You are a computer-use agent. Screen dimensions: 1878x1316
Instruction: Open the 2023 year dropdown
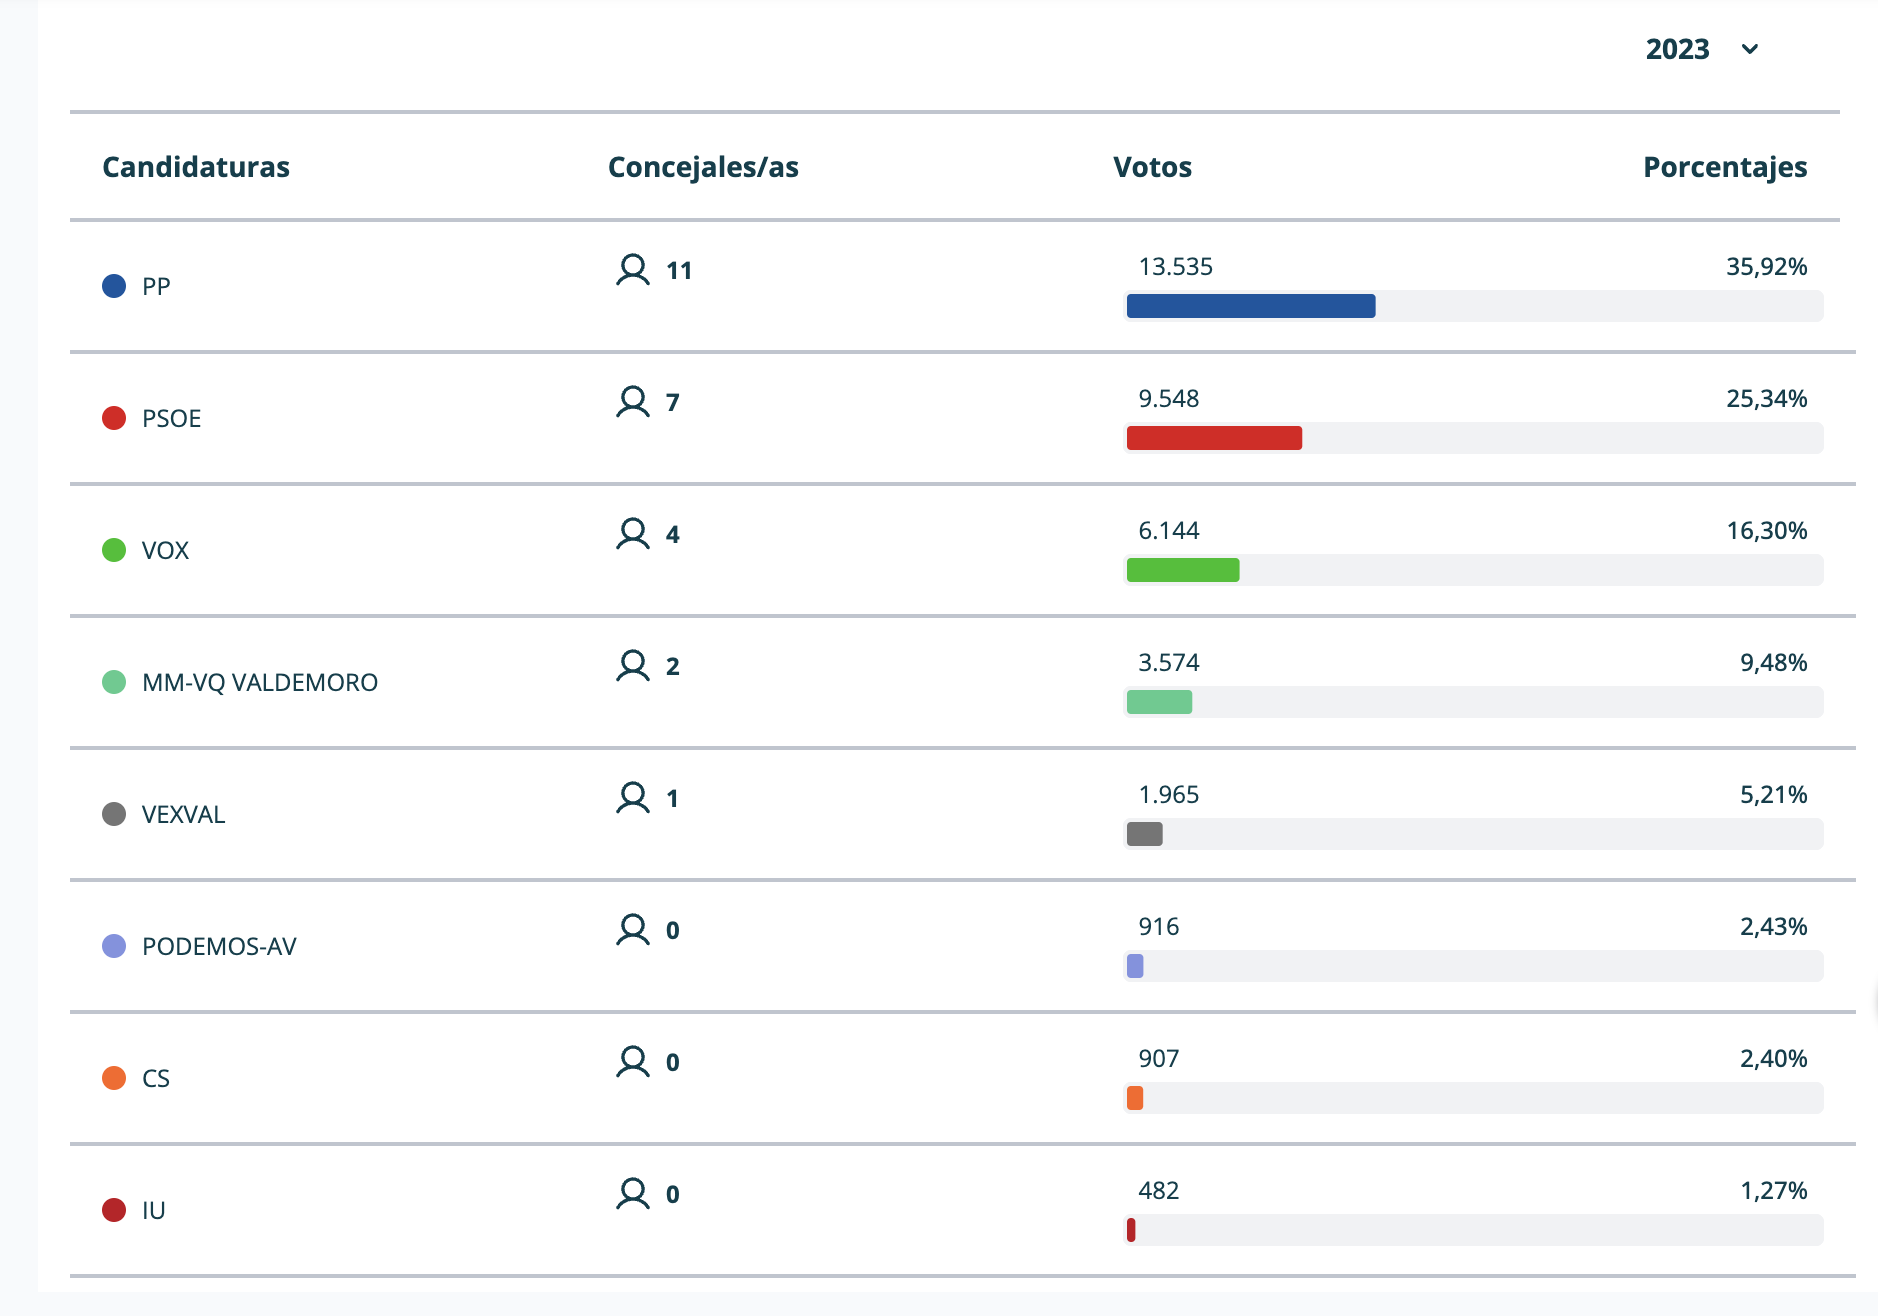click(1678, 49)
